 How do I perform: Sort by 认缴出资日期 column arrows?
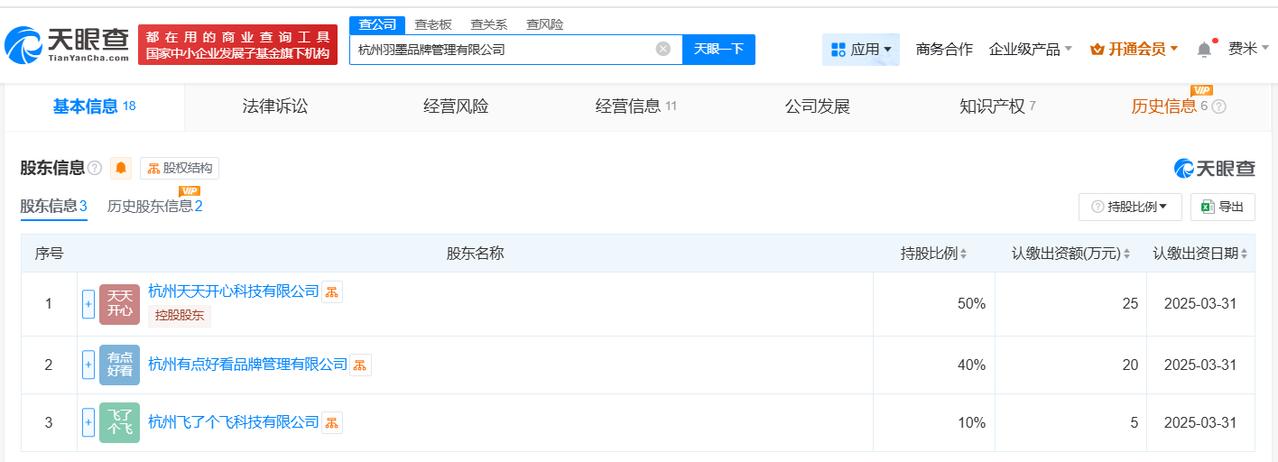(x=1245, y=254)
